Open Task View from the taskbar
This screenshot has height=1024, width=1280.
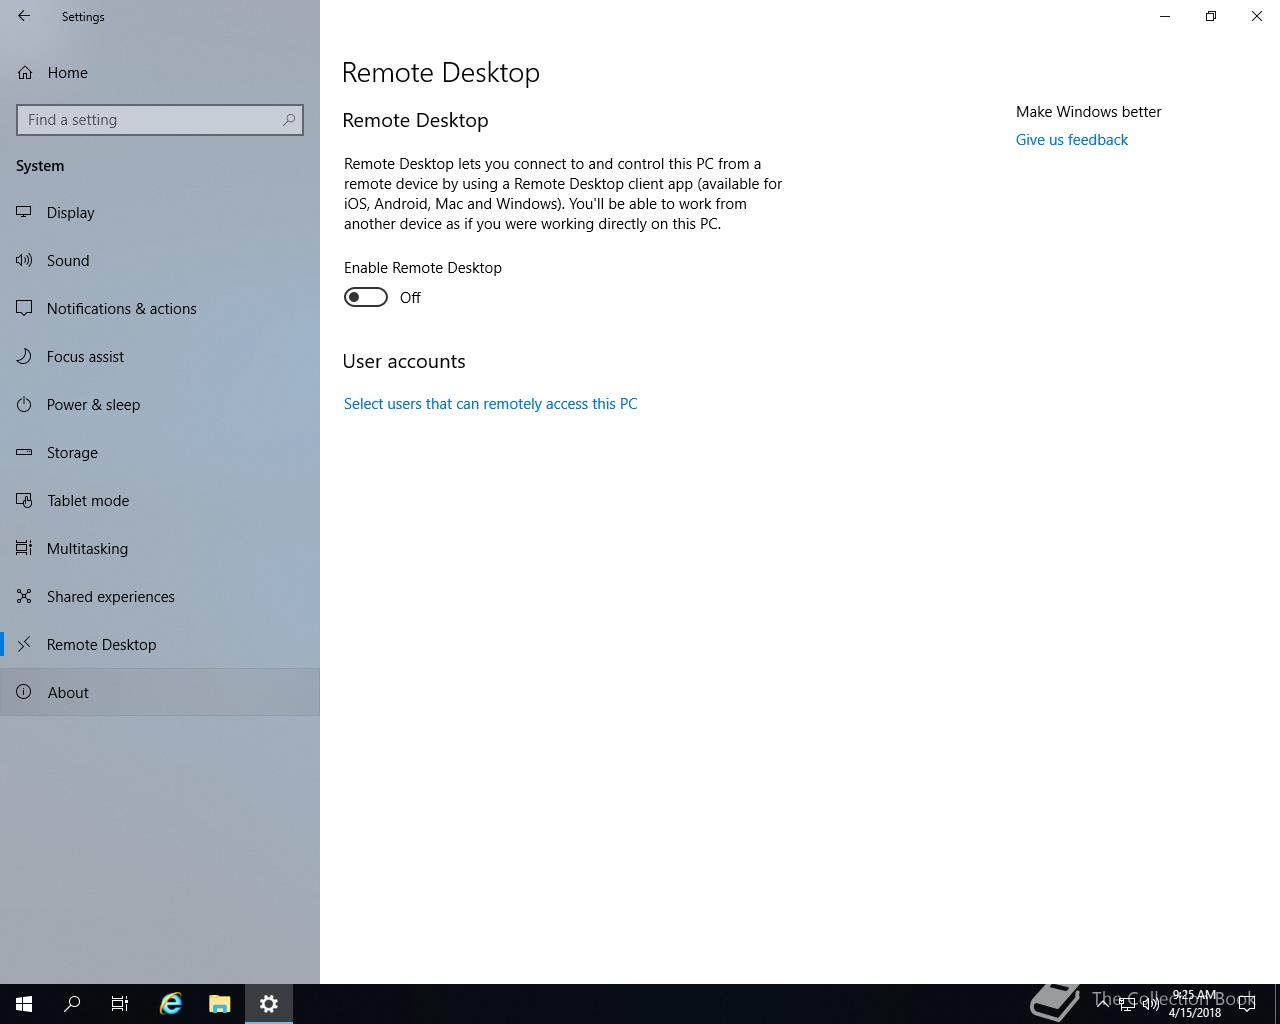120,1004
